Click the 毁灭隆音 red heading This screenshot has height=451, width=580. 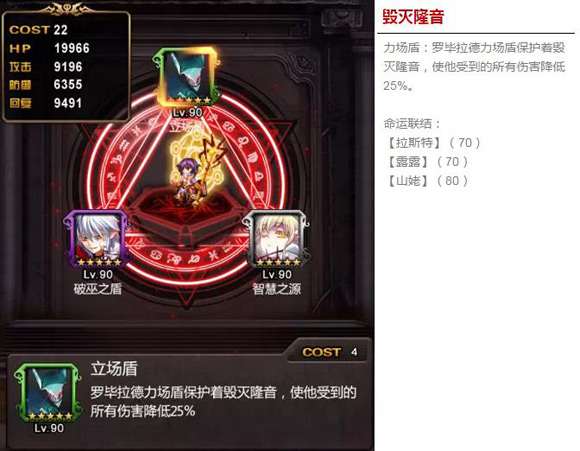point(413,17)
